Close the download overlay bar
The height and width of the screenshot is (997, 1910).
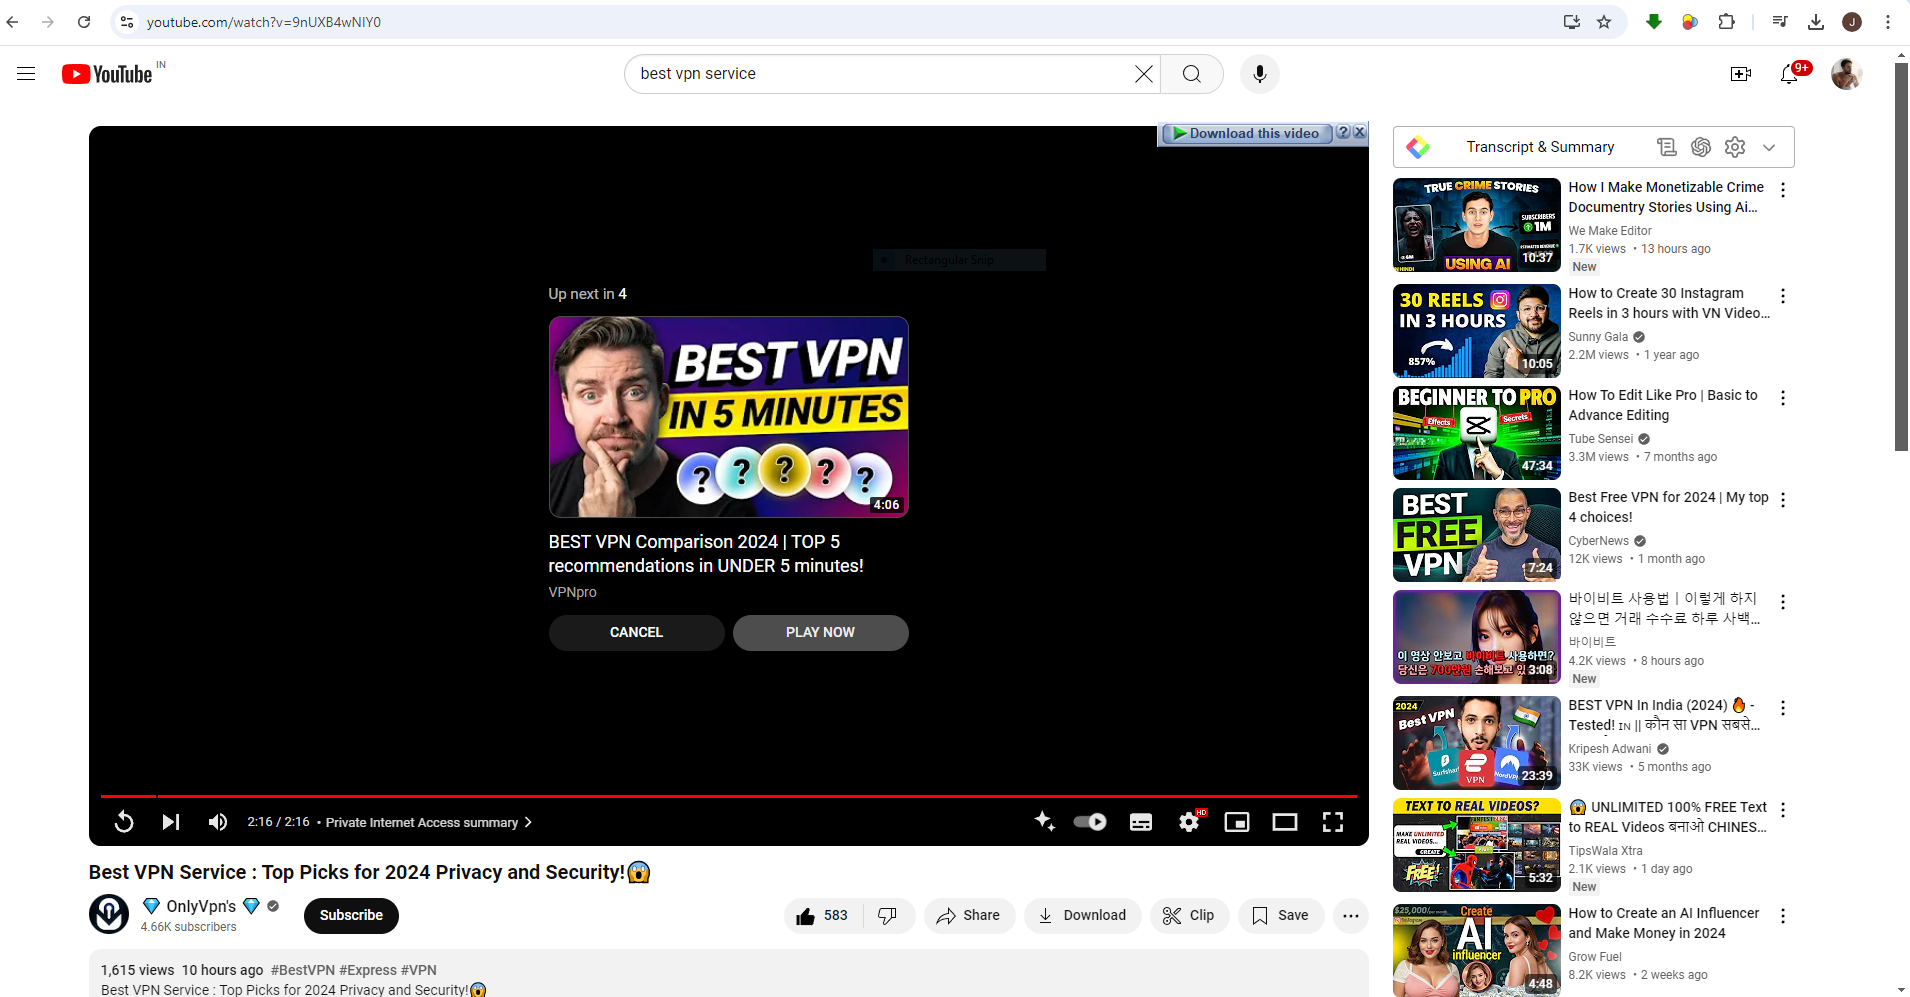(x=1360, y=132)
